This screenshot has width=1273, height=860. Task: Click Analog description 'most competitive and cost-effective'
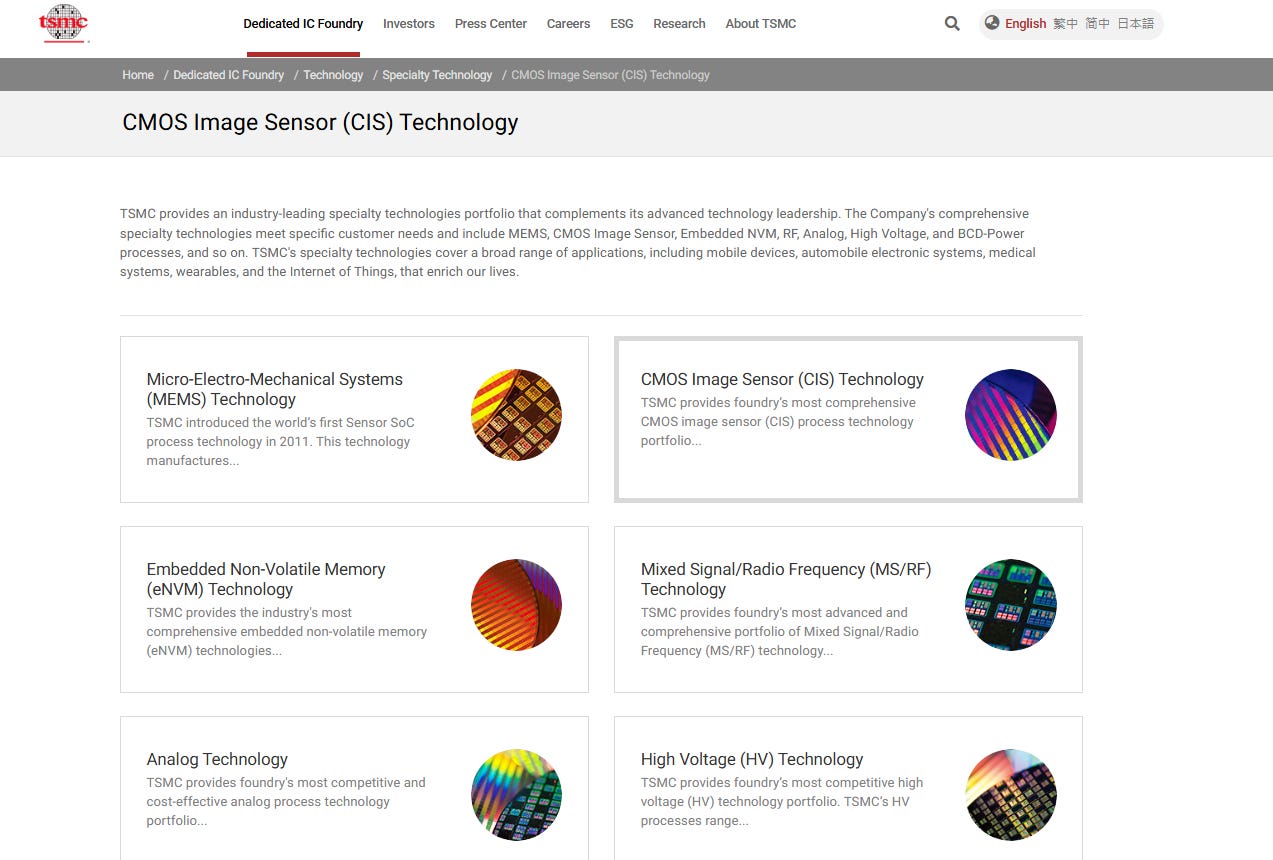tap(286, 802)
